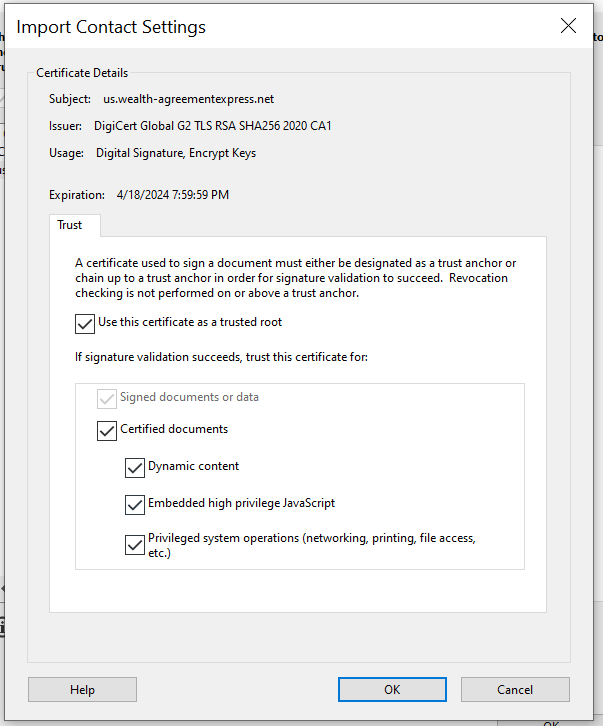Viewport: 603px width, 726px height.
Task: Disable Embedded high privilege JavaScript
Action: pos(134,505)
